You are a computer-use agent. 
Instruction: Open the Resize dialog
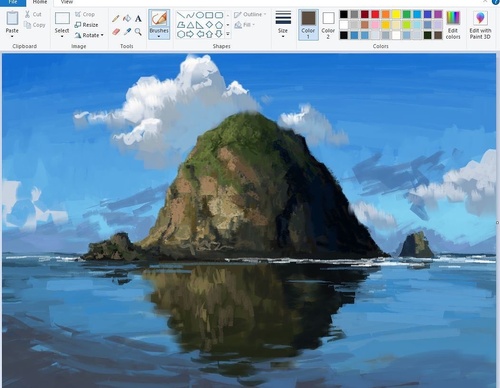click(86, 25)
